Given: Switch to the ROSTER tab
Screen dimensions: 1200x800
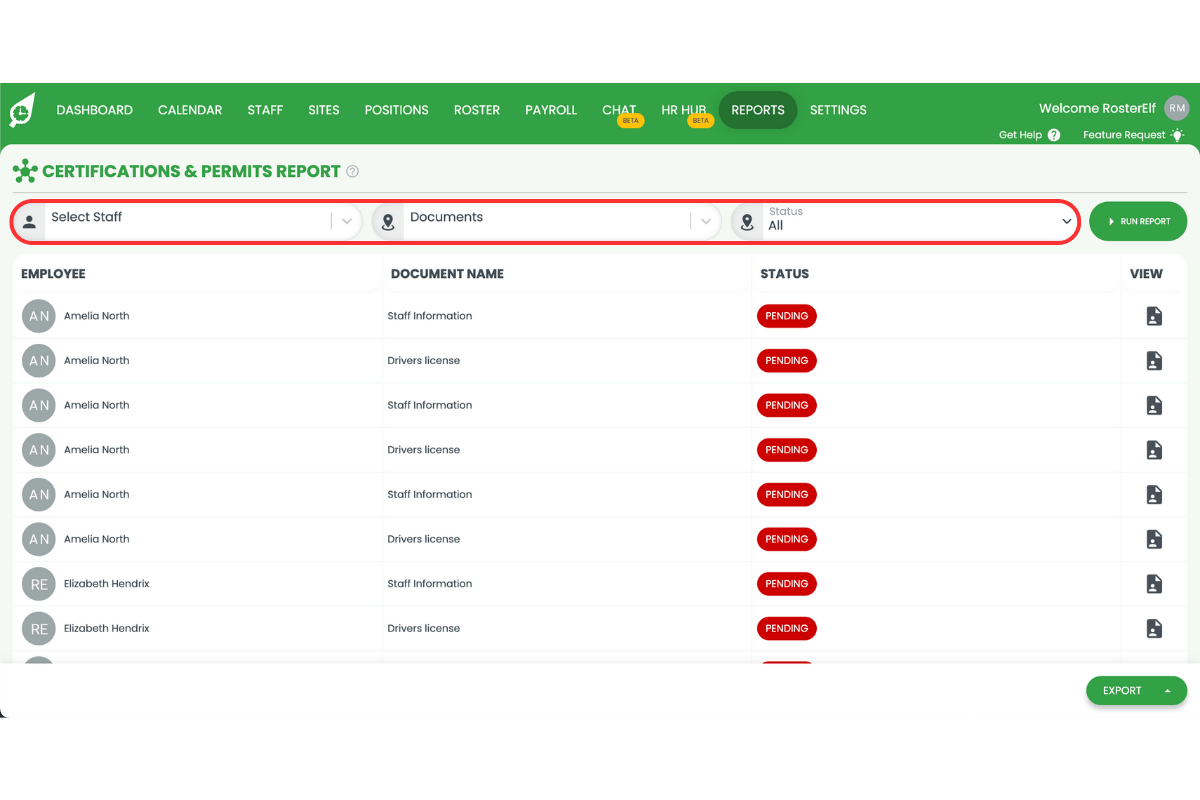Looking at the screenshot, I should click(477, 110).
